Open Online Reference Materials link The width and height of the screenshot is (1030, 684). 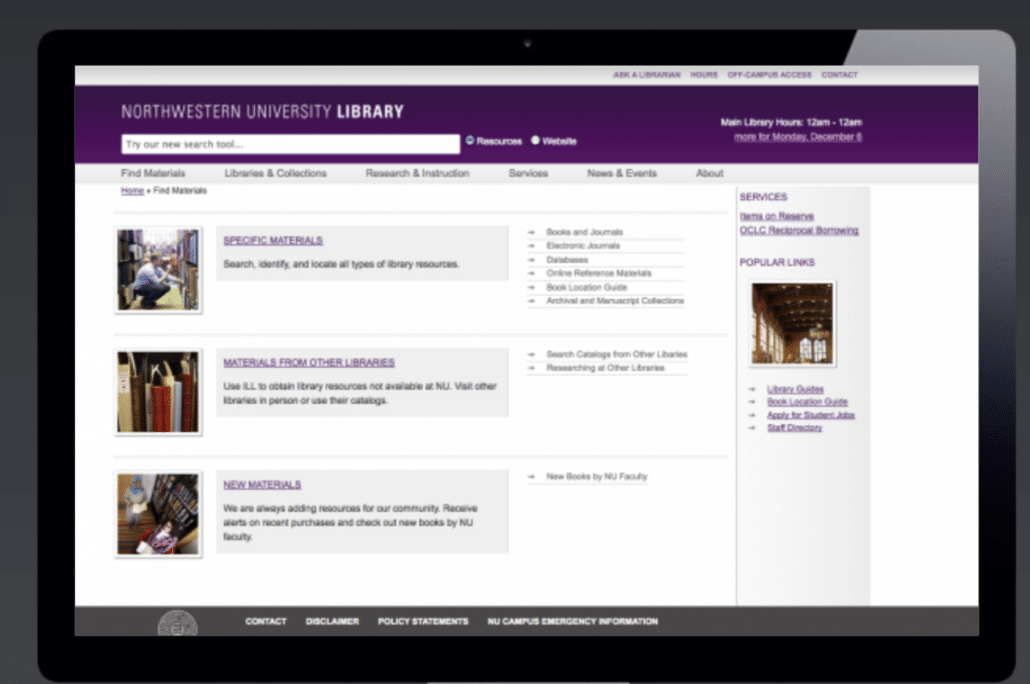click(x=598, y=273)
